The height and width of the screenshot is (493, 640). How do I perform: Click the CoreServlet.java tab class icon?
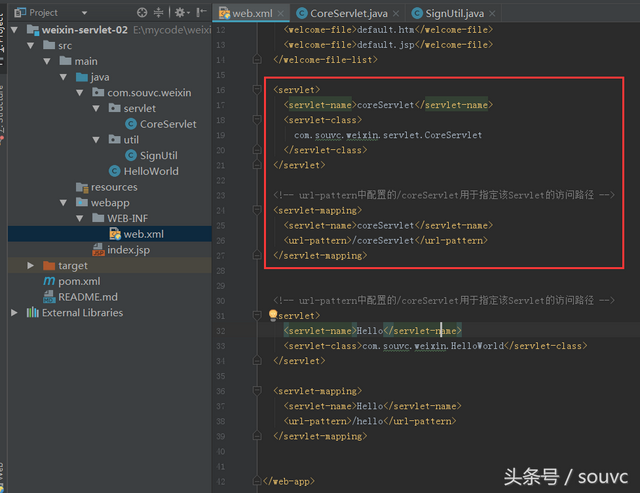coord(302,13)
